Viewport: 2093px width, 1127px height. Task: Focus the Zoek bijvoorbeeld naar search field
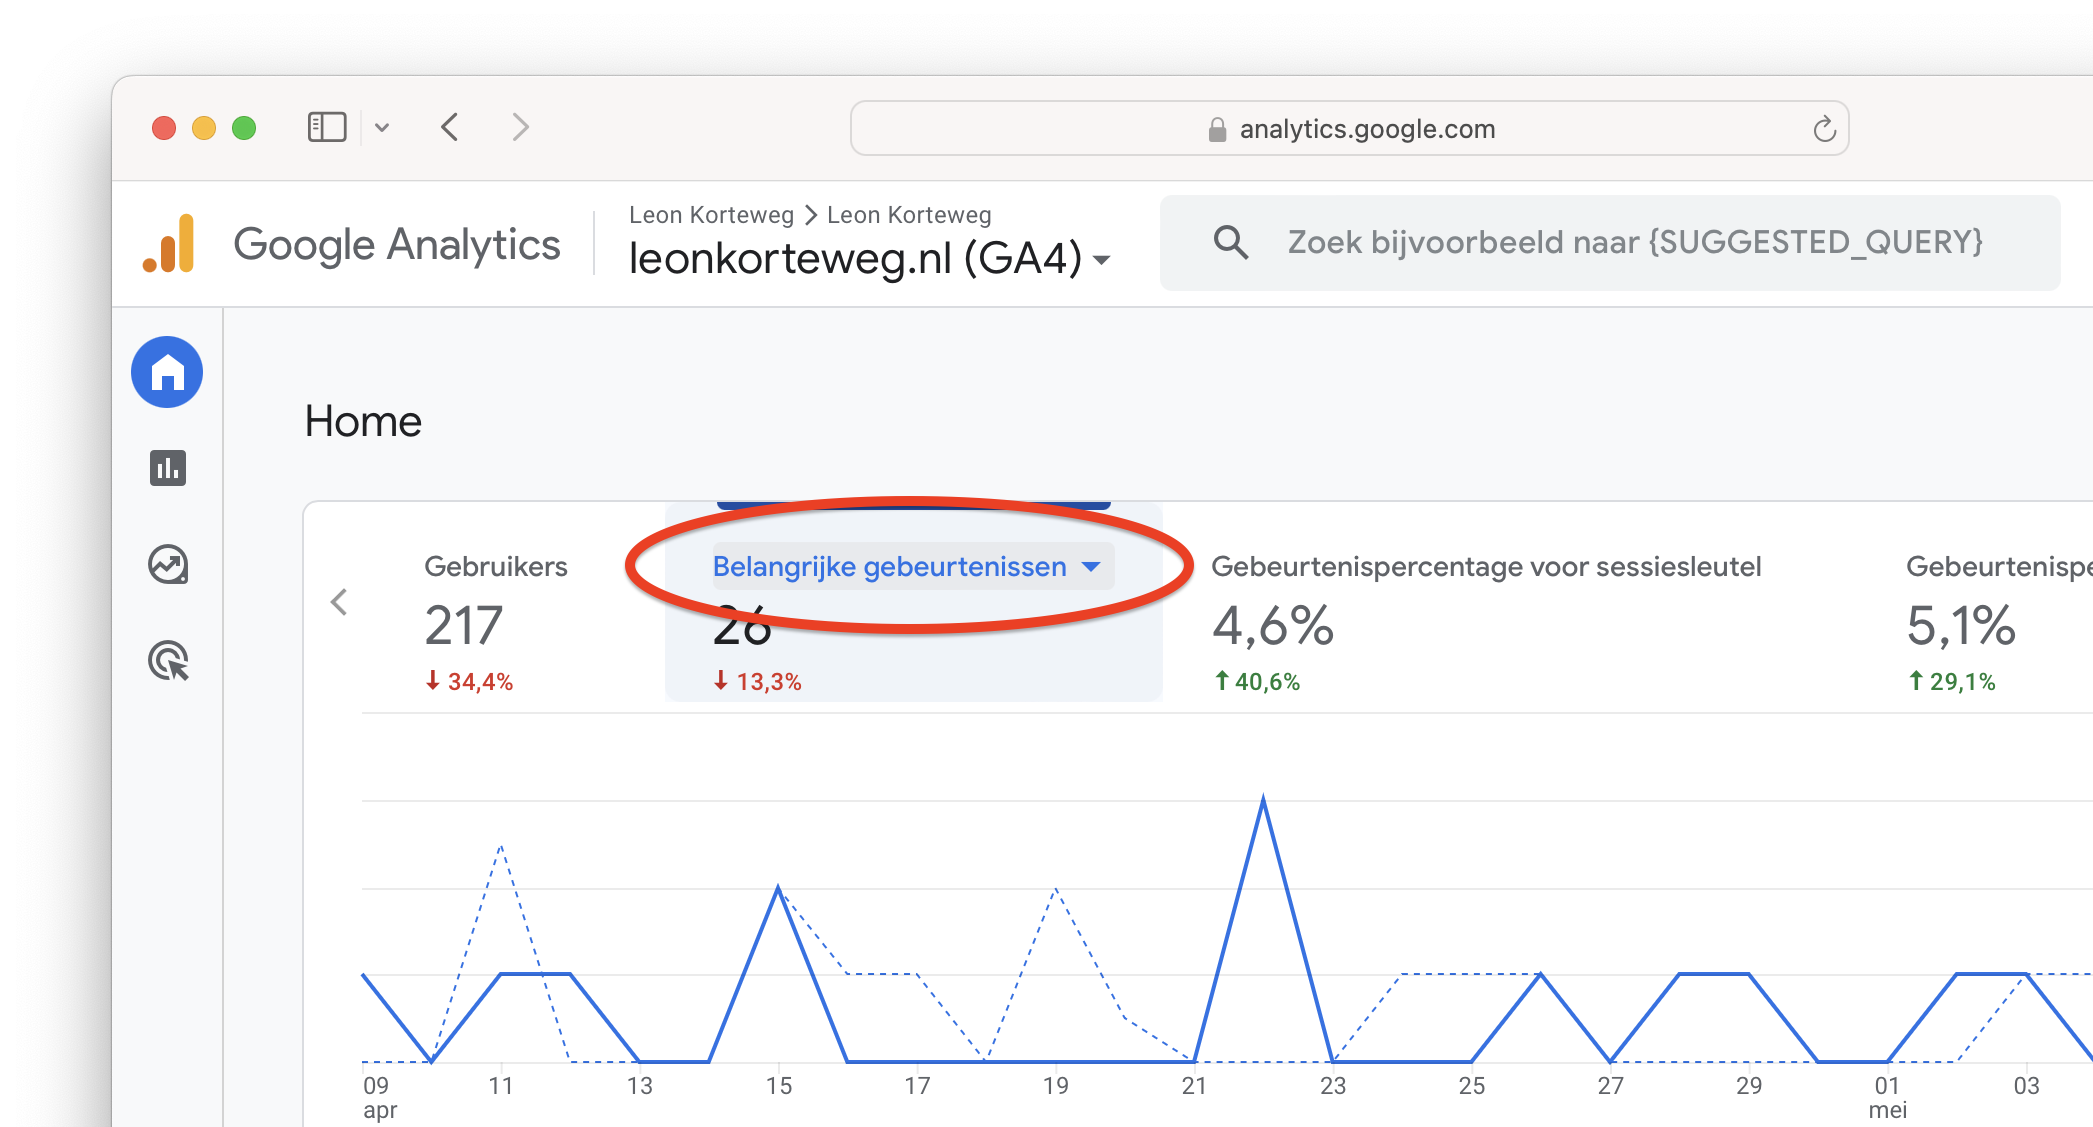click(x=1610, y=243)
